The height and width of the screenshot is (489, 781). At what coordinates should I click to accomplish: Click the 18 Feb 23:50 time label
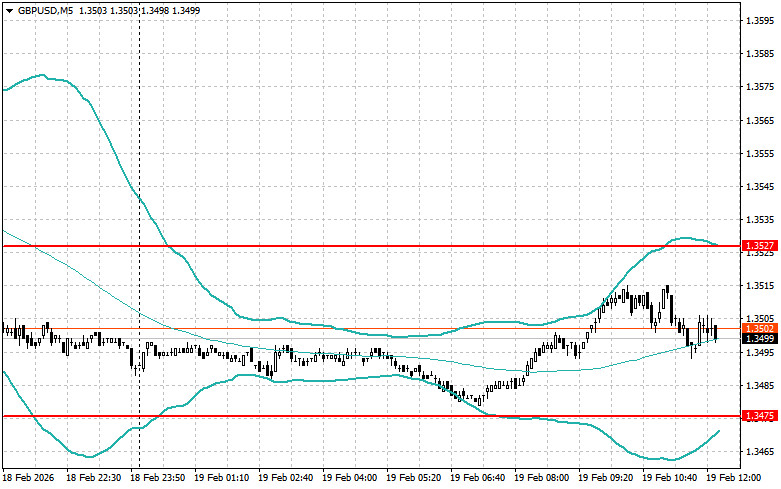(x=157, y=478)
